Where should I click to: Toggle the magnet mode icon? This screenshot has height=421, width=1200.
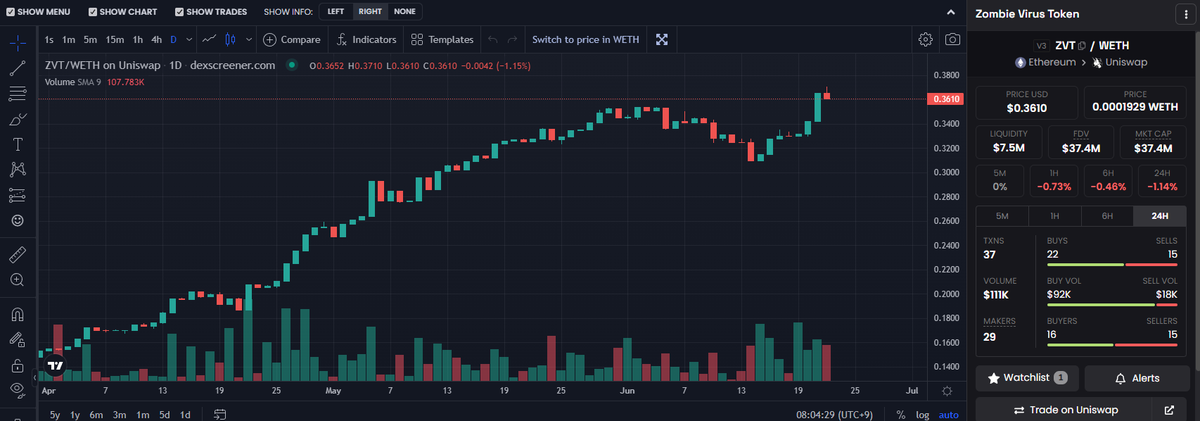tap(17, 314)
